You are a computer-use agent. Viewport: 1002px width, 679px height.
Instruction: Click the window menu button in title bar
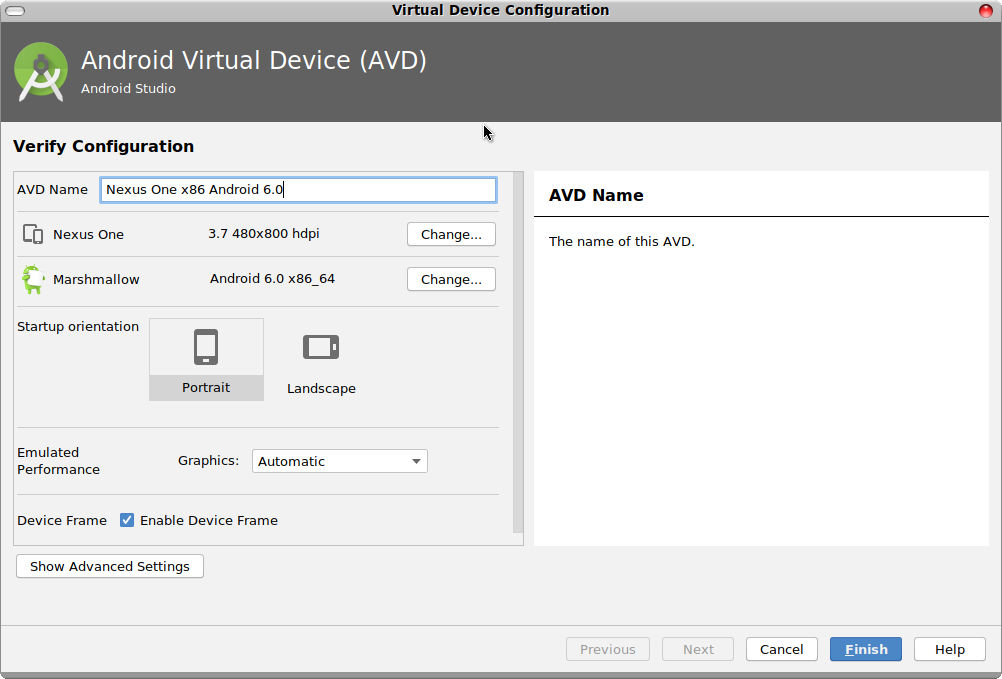click(15, 10)
